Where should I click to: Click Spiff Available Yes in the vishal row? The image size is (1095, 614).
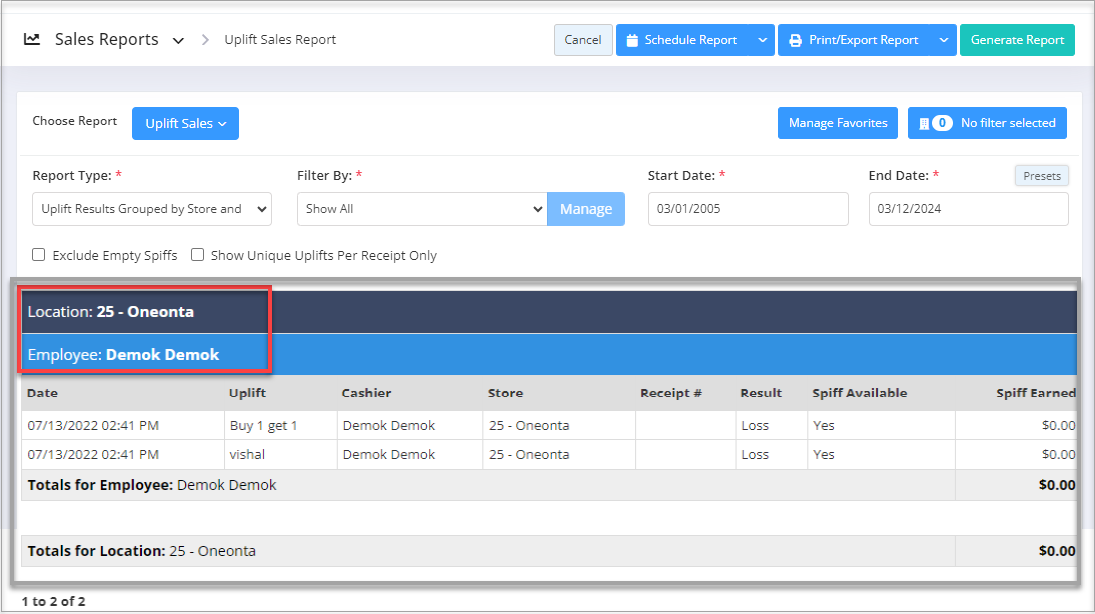point(824,454)
